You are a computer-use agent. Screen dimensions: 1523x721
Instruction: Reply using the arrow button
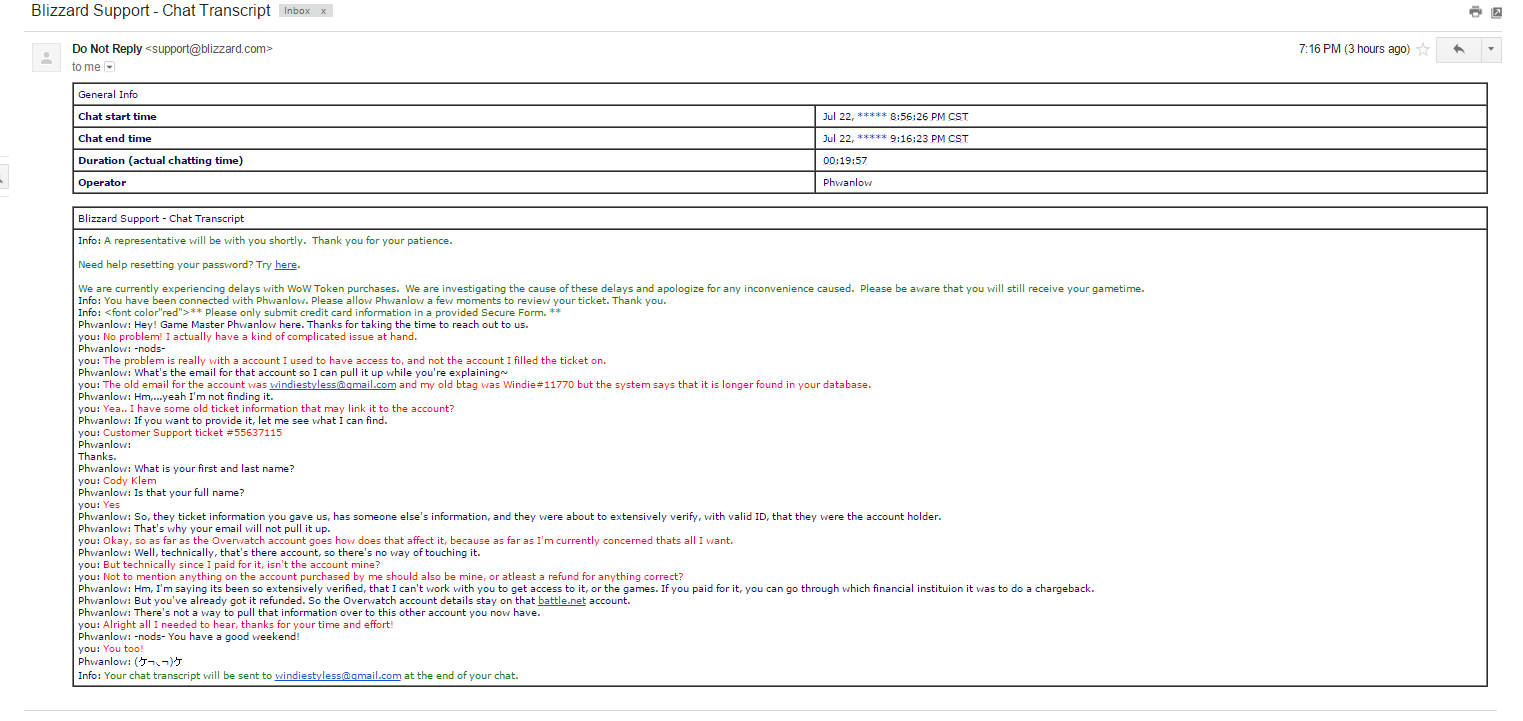coord(1458,49)
